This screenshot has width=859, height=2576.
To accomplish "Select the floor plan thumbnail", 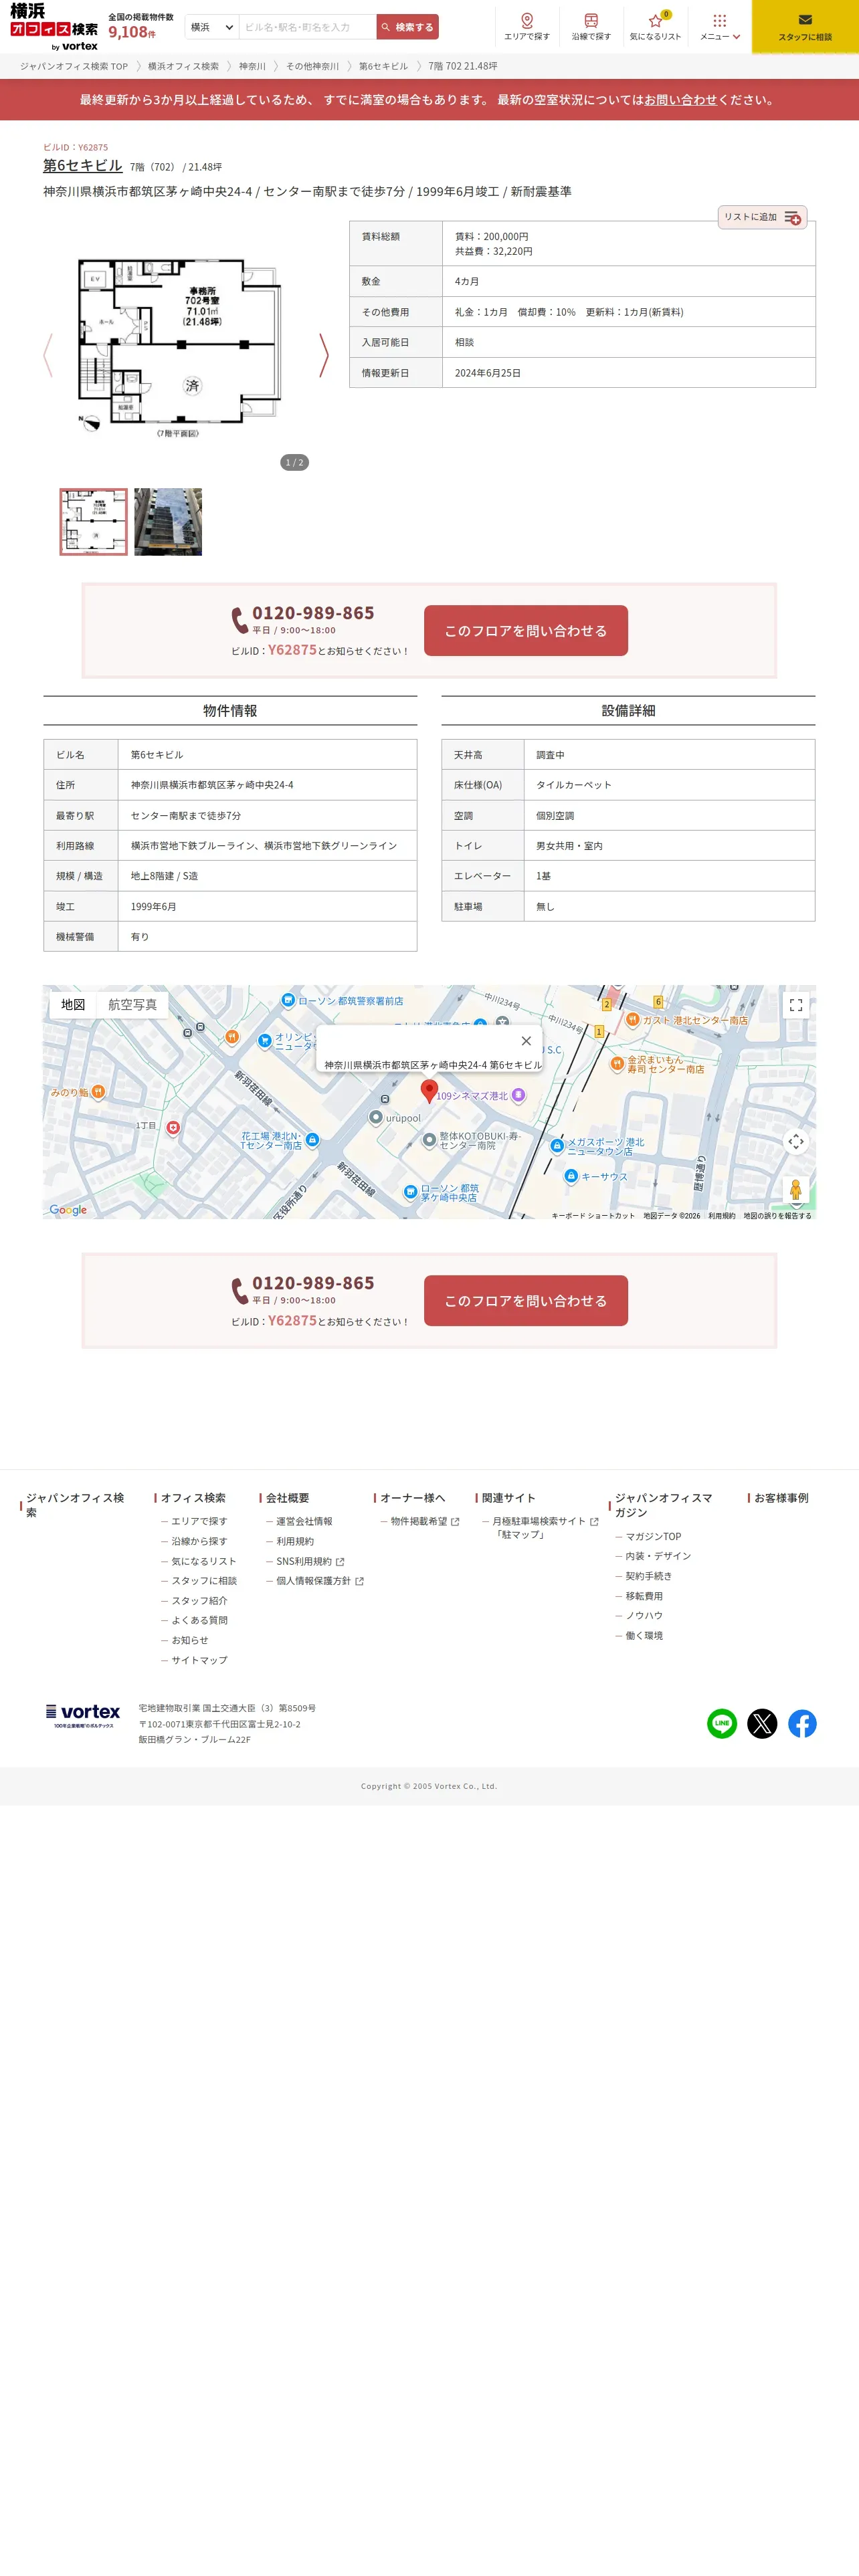I will tap(94, 522).
